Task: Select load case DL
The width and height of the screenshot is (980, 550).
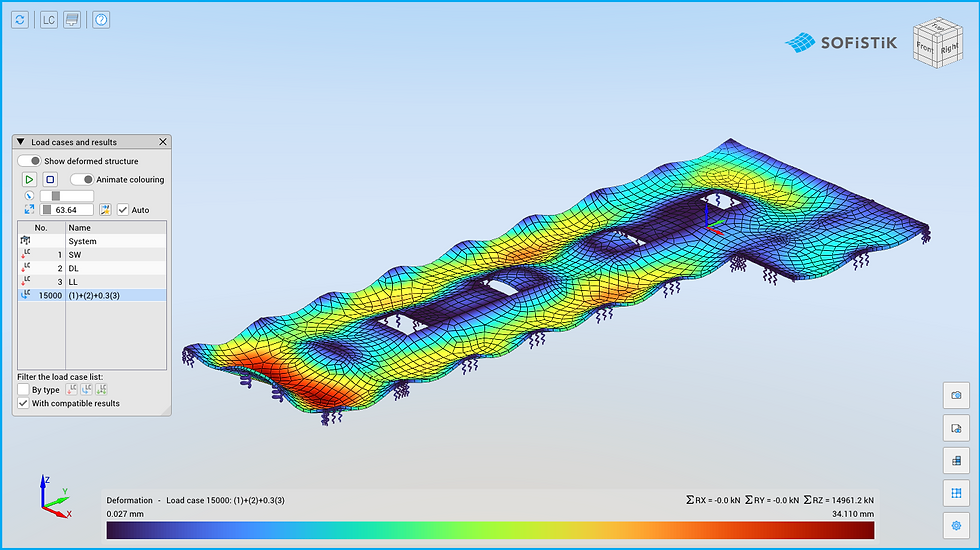Action: click(92, 268)
